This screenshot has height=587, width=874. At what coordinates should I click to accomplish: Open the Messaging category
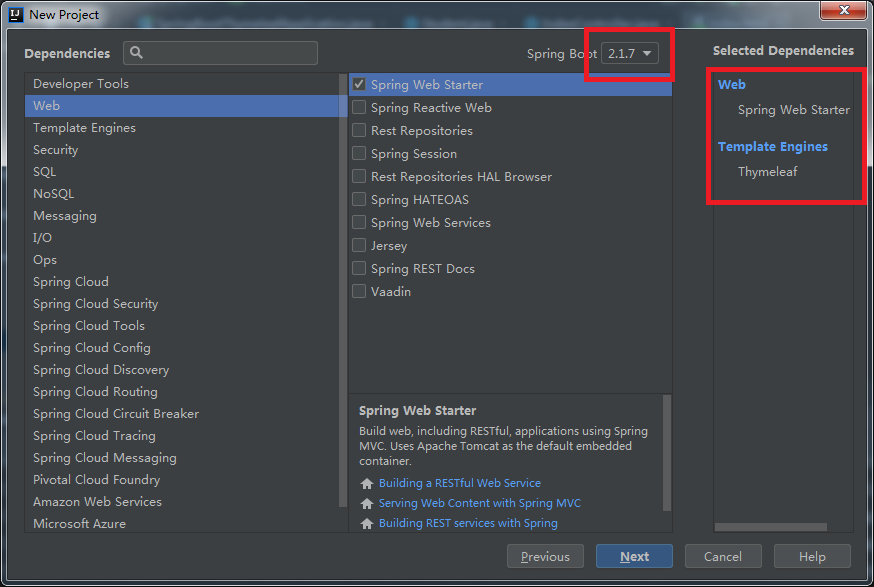click(x=182, y=216)
